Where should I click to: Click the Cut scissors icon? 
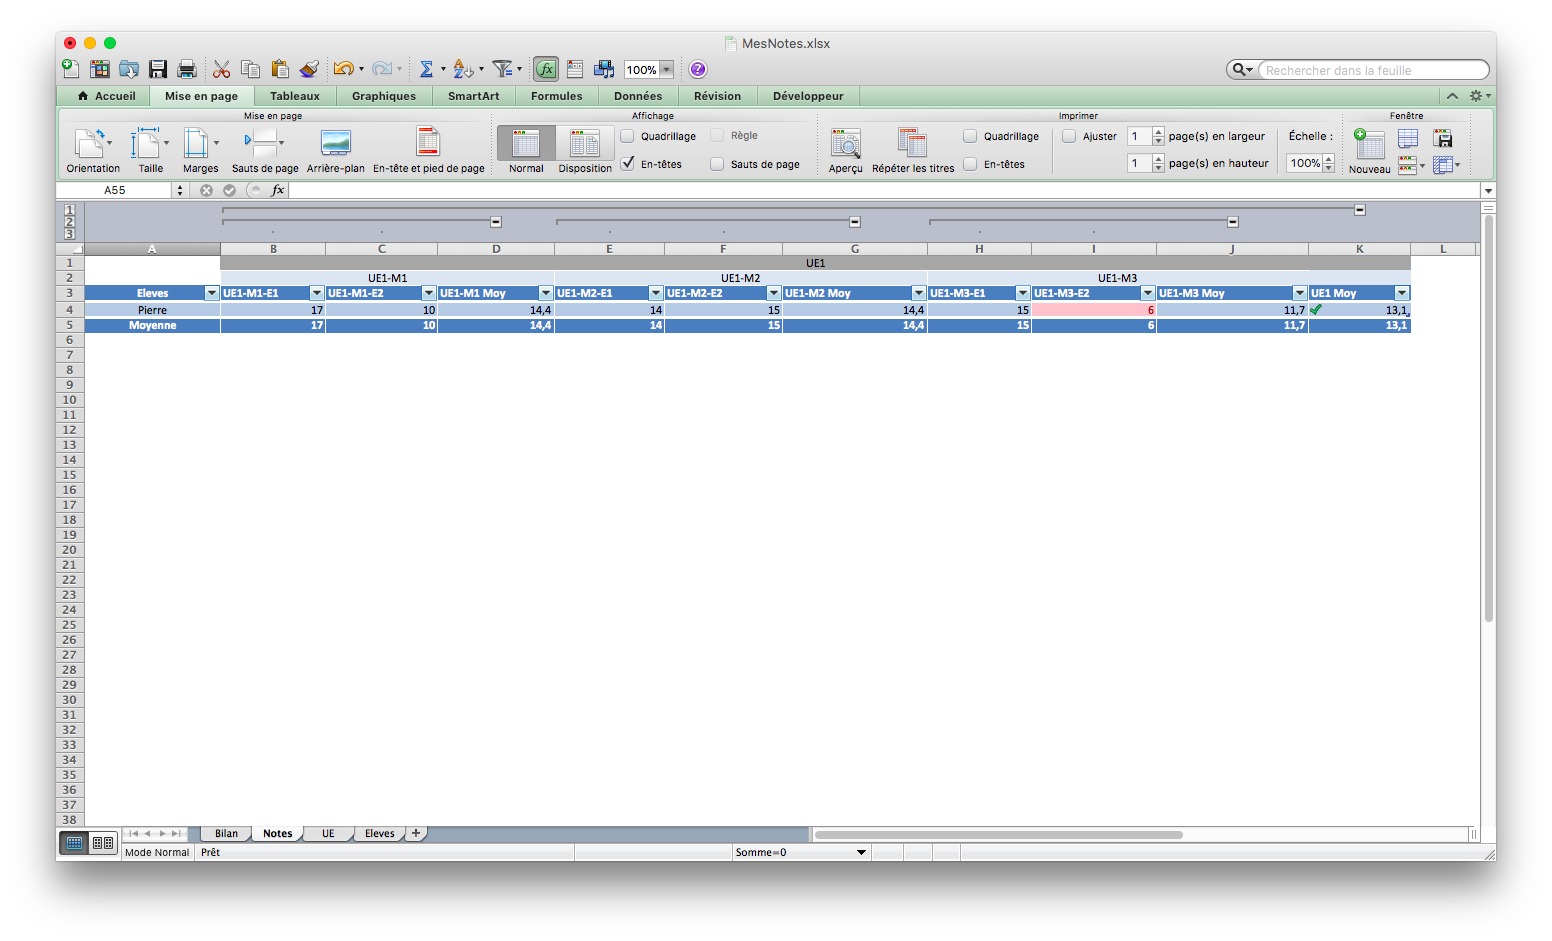(x=221, y=69)
